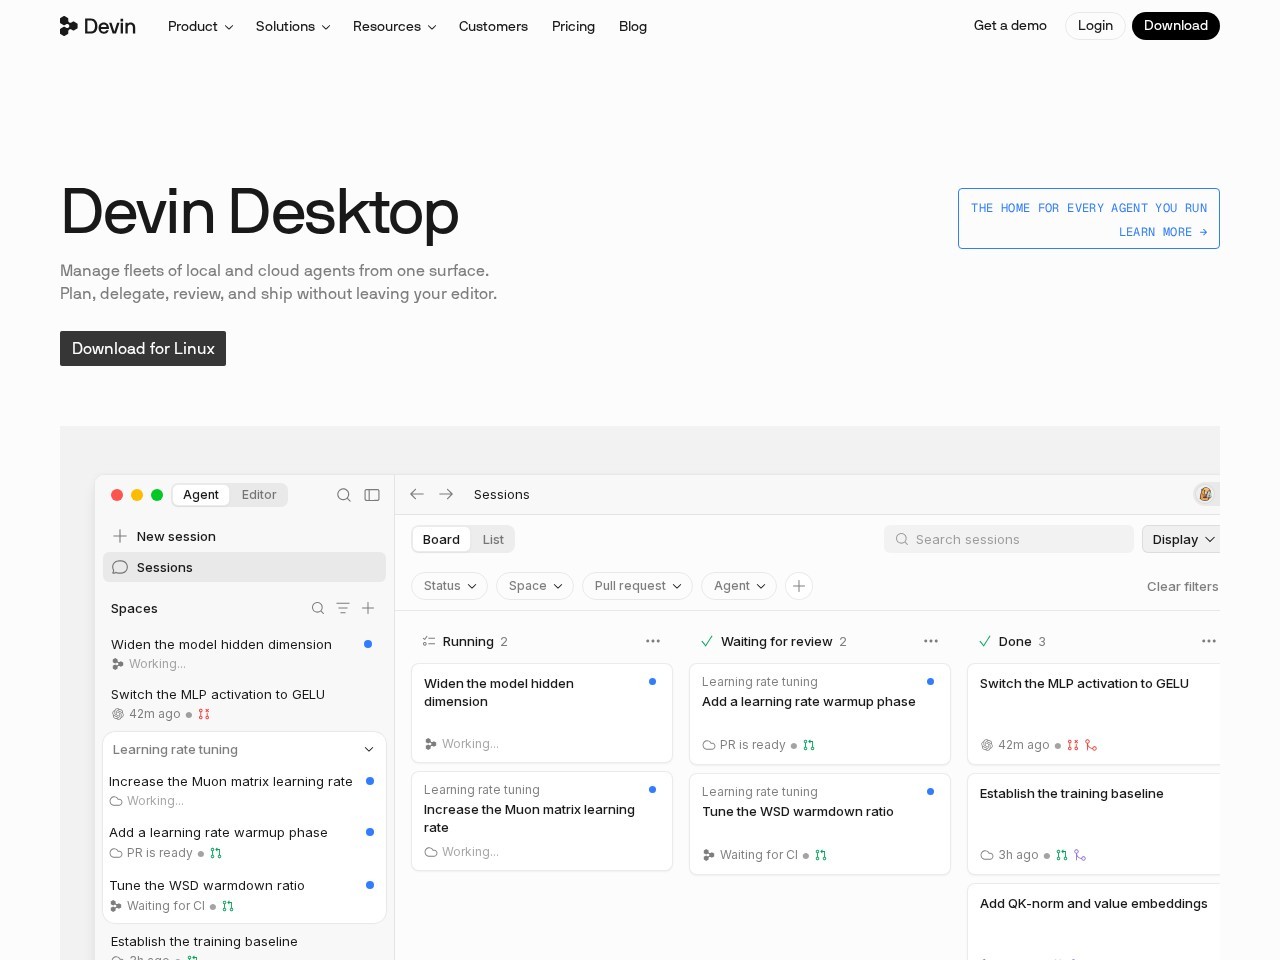Click the plus icon for New session
This screenshot has width=1280, height=960.
(x=120, y=536)
